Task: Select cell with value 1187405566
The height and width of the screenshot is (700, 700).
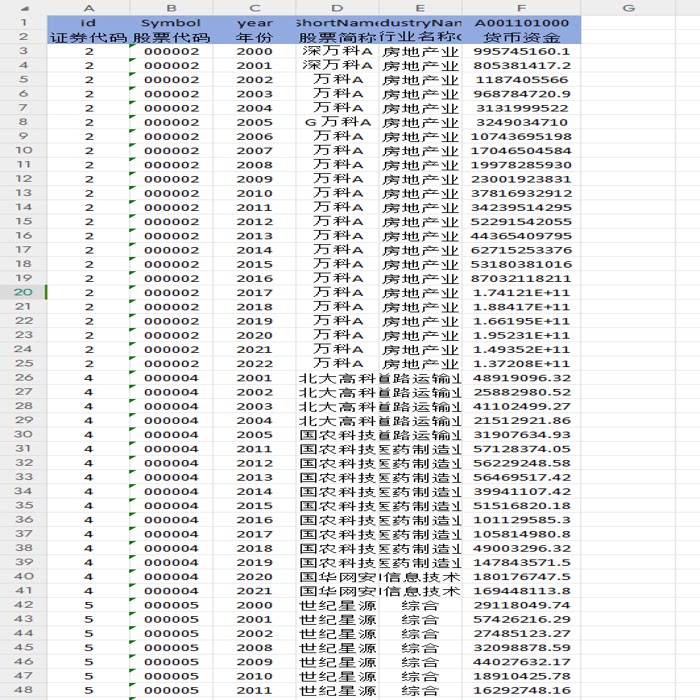Action: click(x=521, y=79)
